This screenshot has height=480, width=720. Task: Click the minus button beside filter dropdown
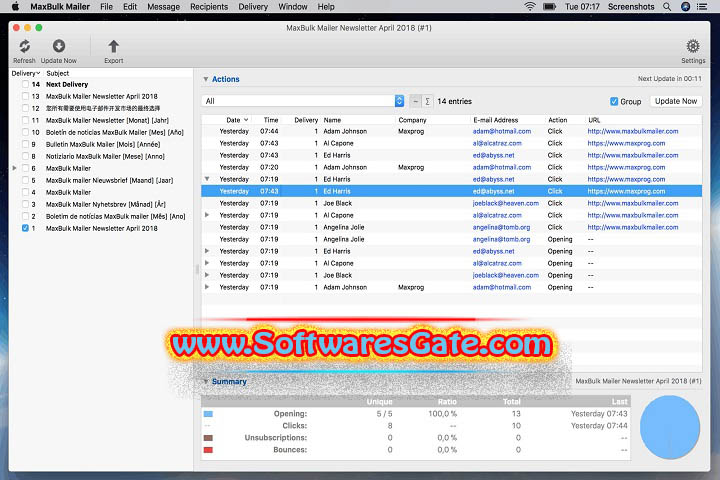415,101
